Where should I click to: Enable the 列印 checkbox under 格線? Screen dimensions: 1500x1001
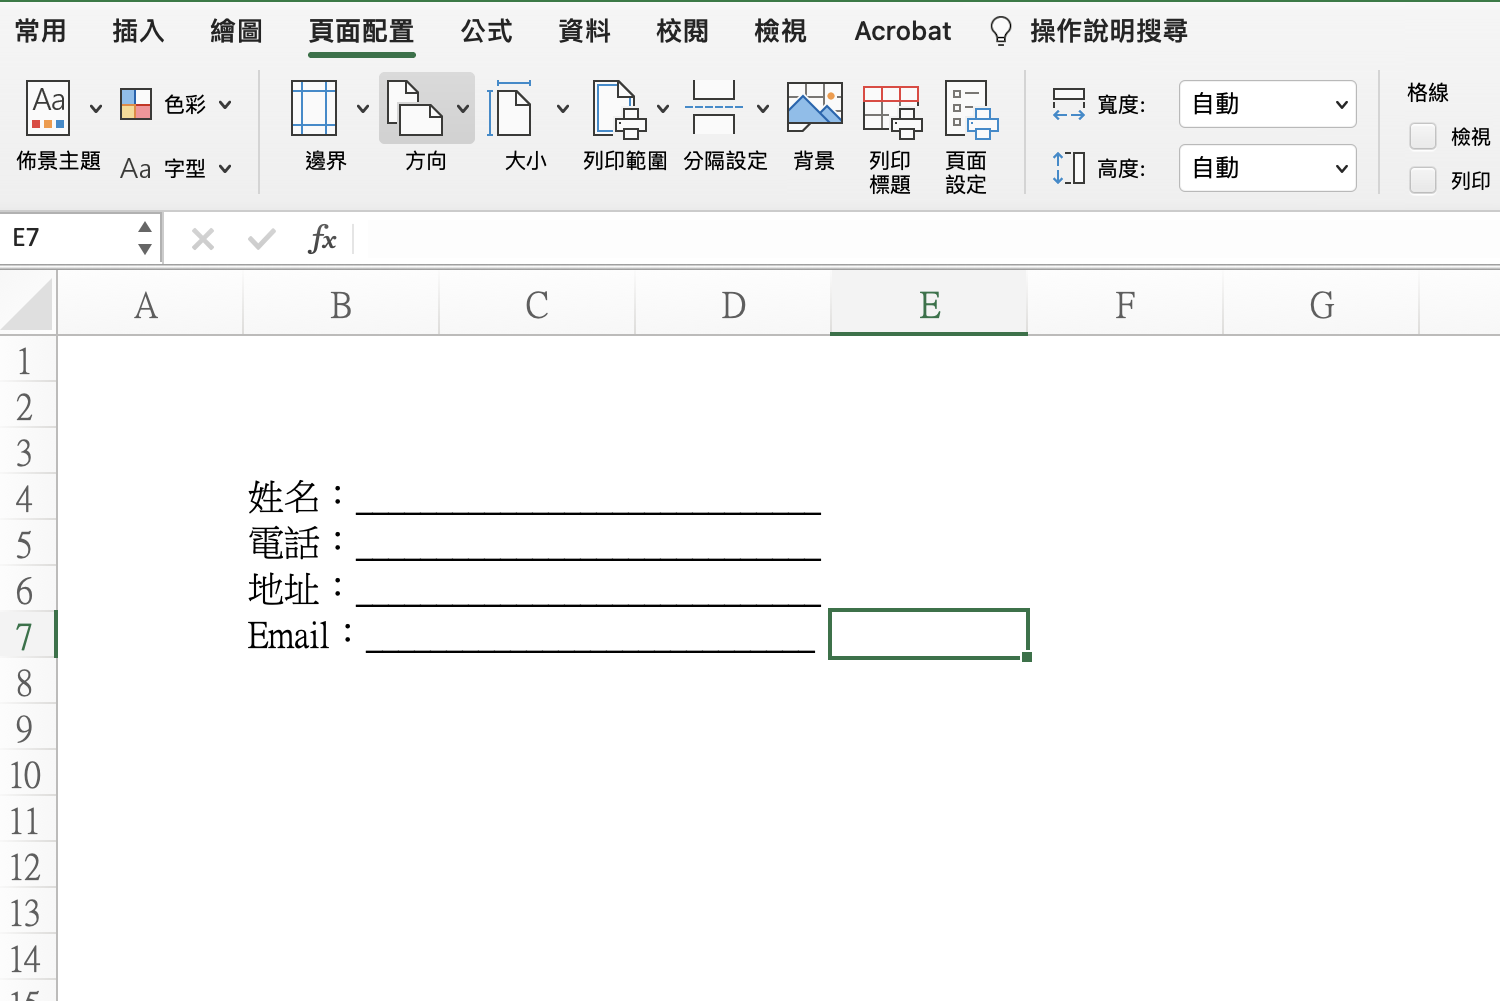click(1422, 180)
